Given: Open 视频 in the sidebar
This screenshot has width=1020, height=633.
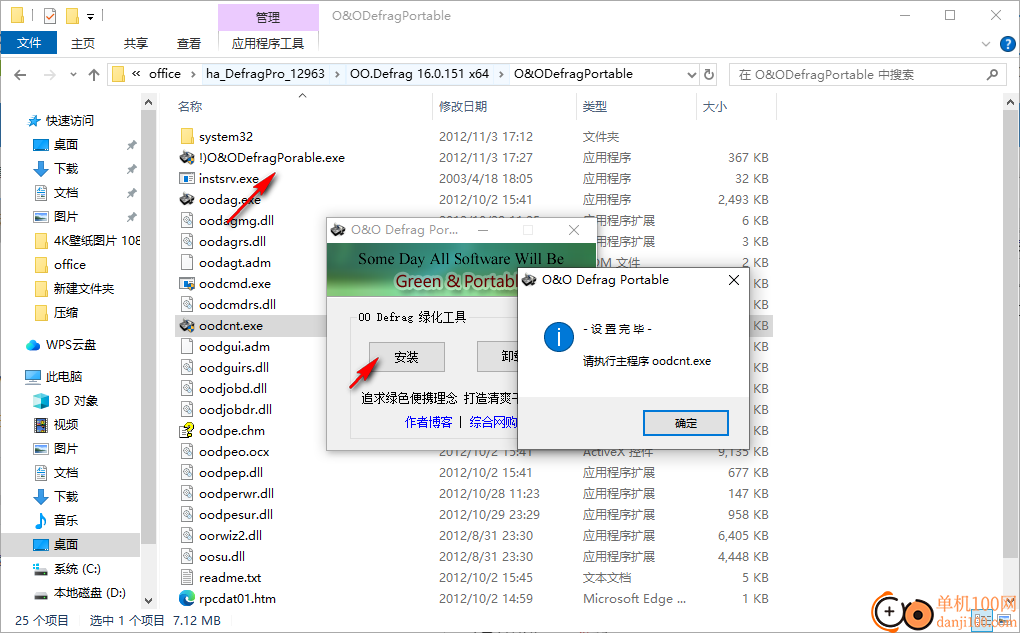Looking at the screenshot, I should [x=66, y=424].
